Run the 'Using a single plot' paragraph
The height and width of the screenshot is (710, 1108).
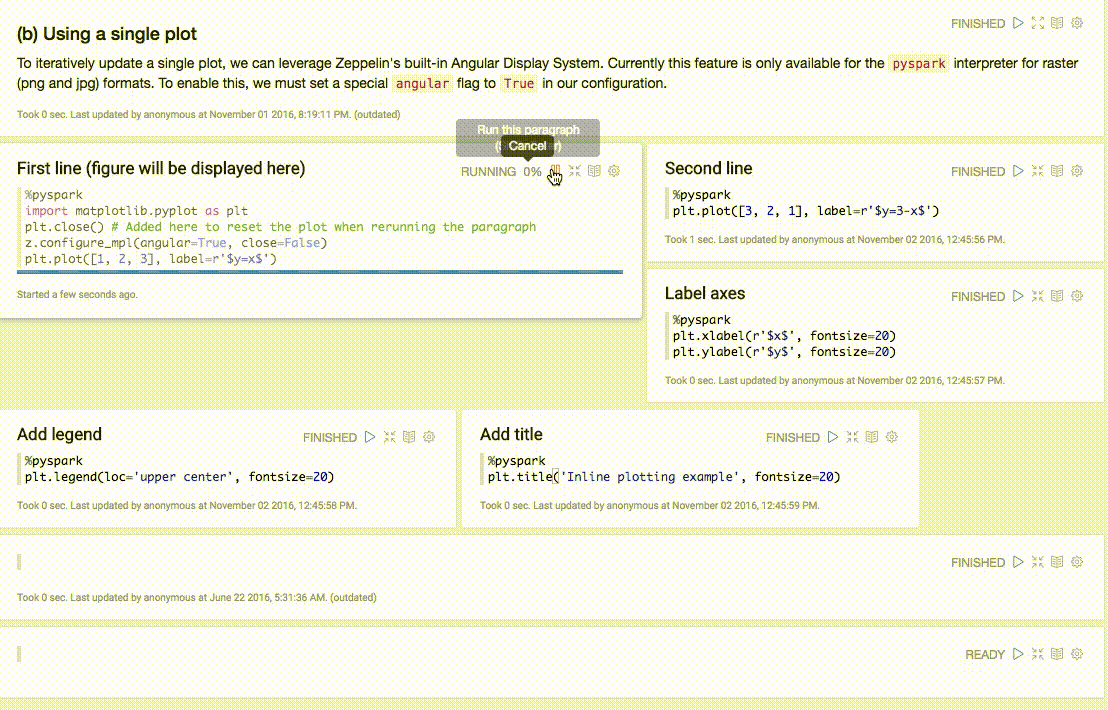(1018, 23)
